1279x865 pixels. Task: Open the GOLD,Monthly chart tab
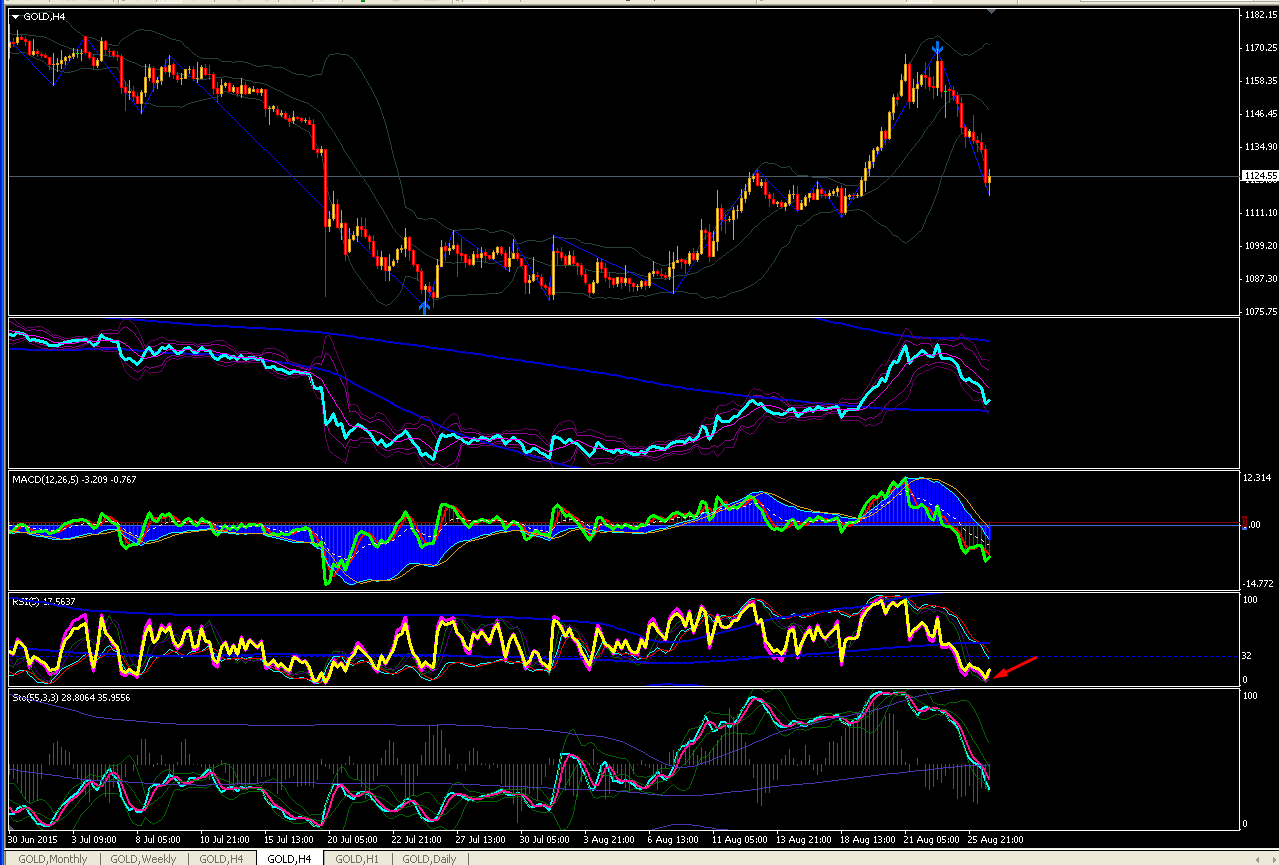click(x=53, y=859)
